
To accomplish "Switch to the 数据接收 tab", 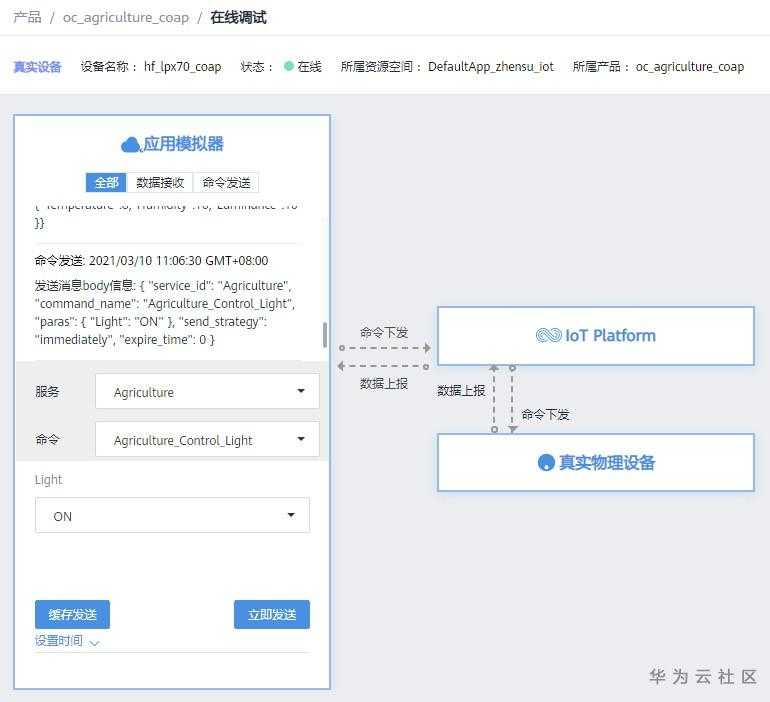I will coord(160,183).
